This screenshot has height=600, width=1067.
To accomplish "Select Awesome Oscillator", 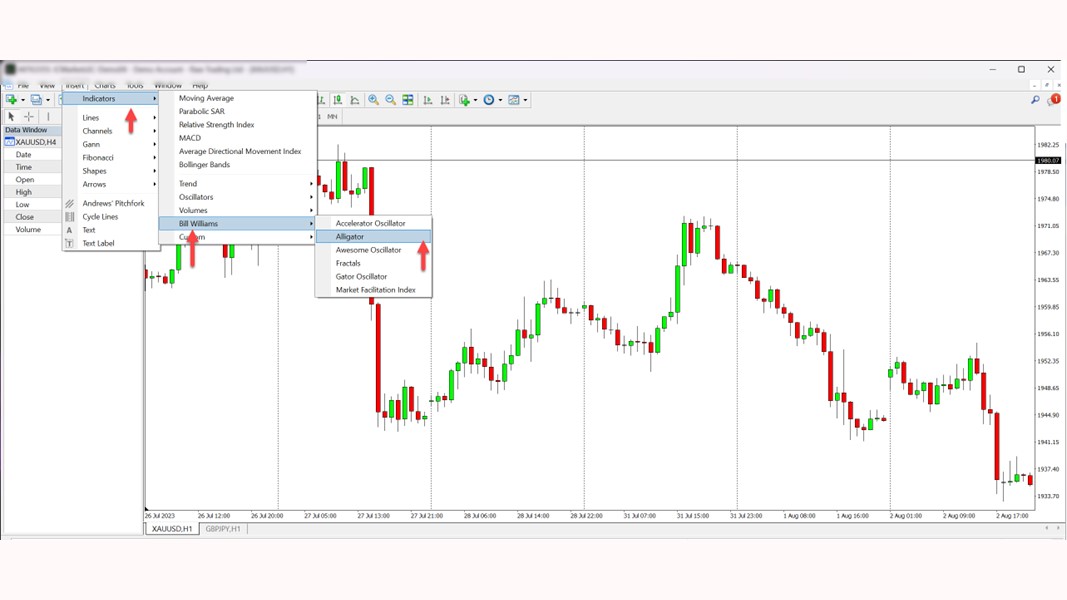I will [x=374, y=250].
